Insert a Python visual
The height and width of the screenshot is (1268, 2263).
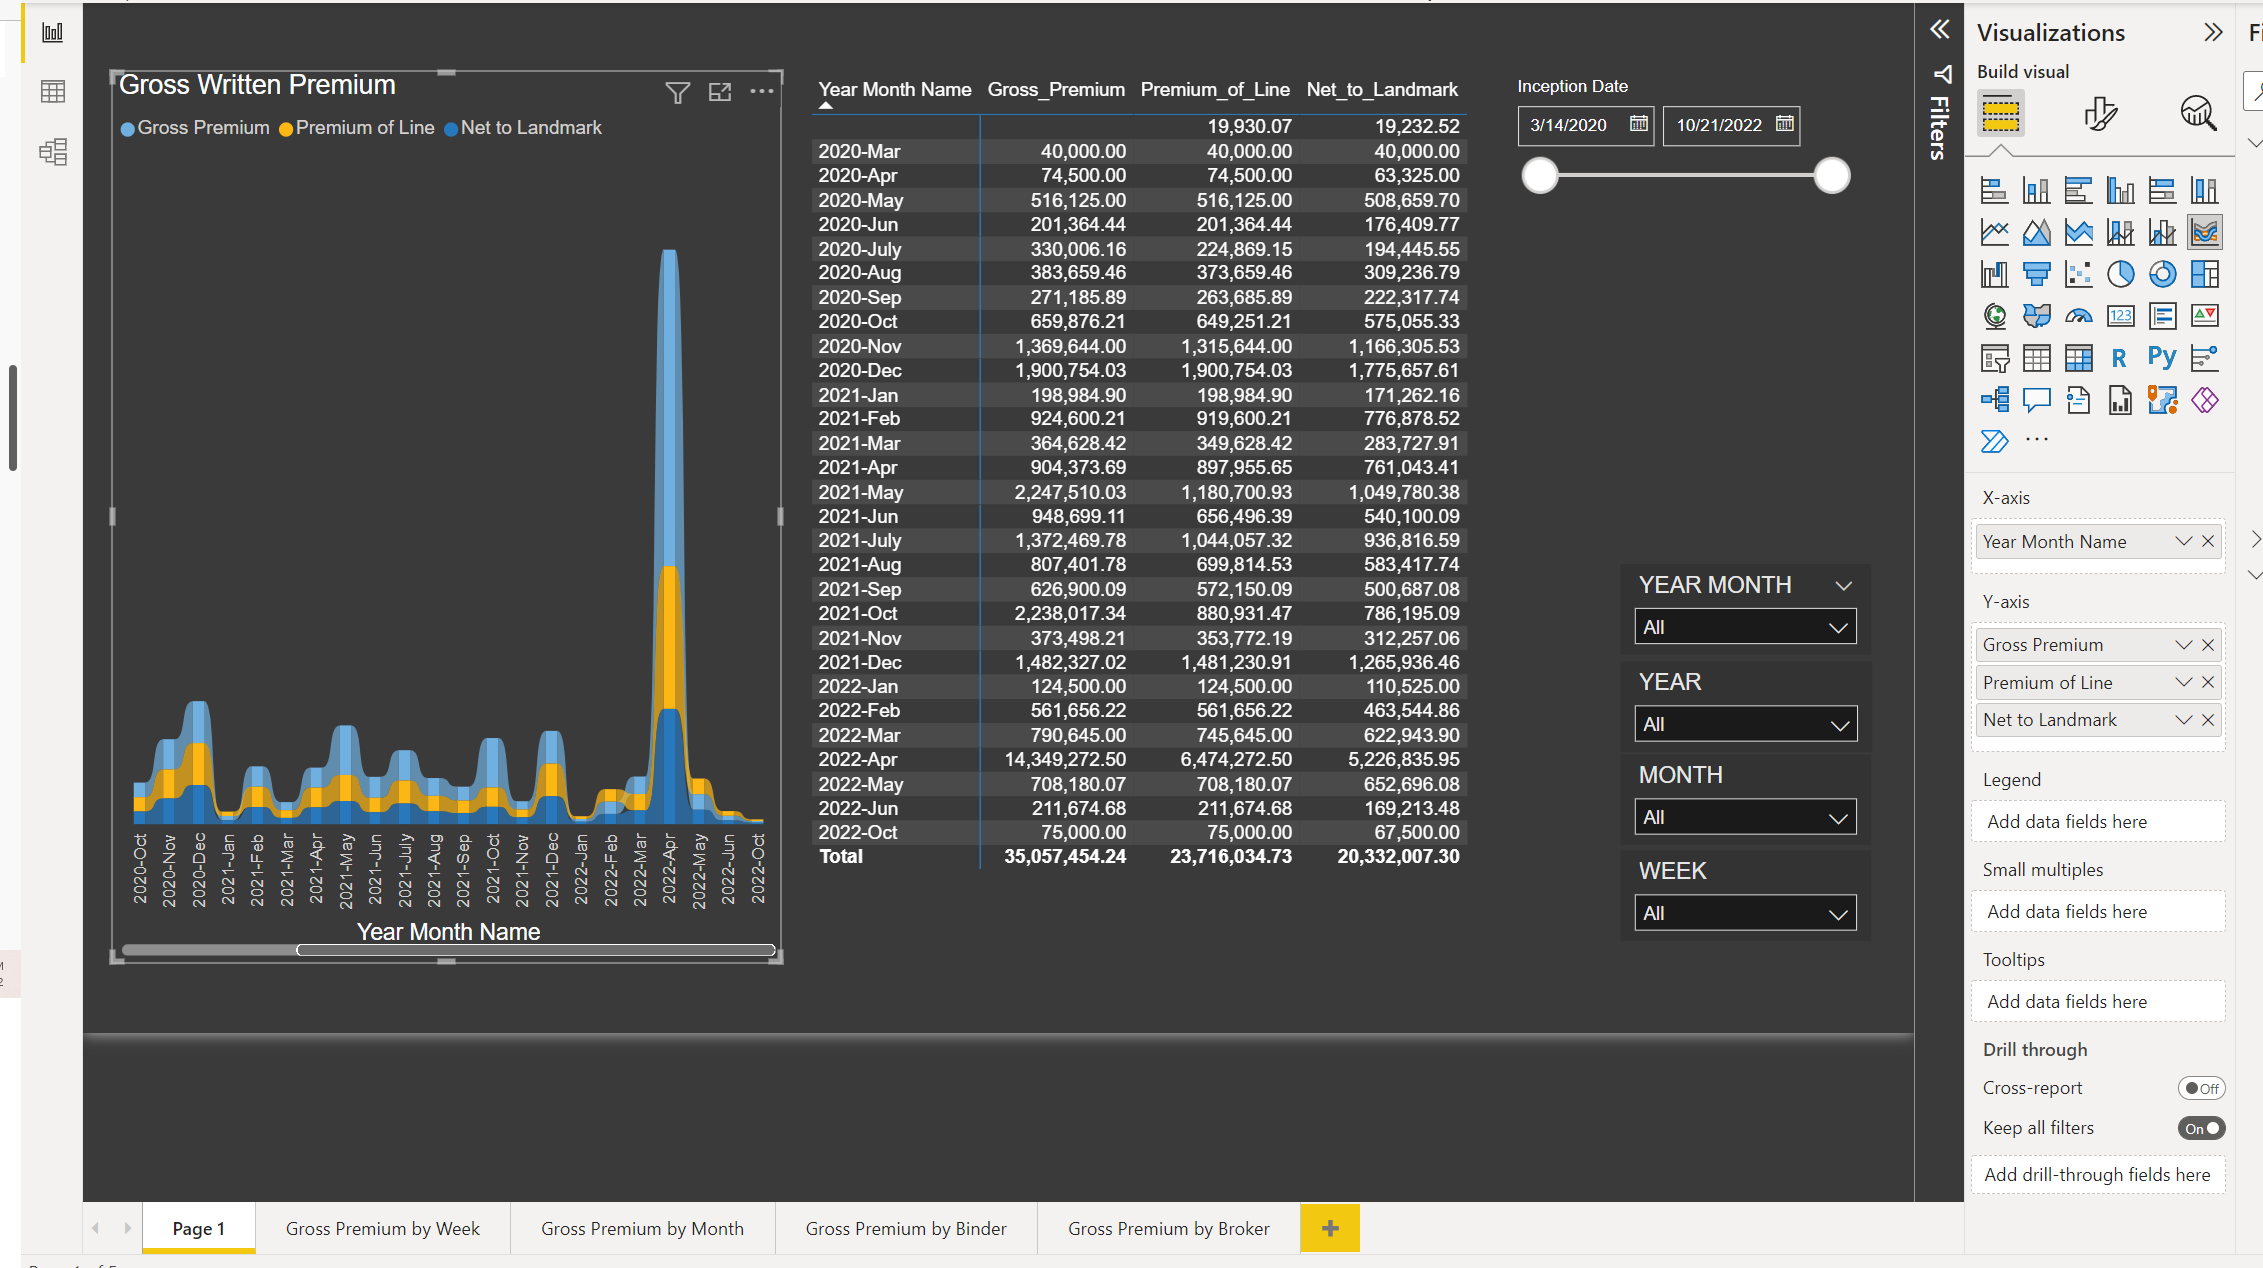pos(2161,357)
